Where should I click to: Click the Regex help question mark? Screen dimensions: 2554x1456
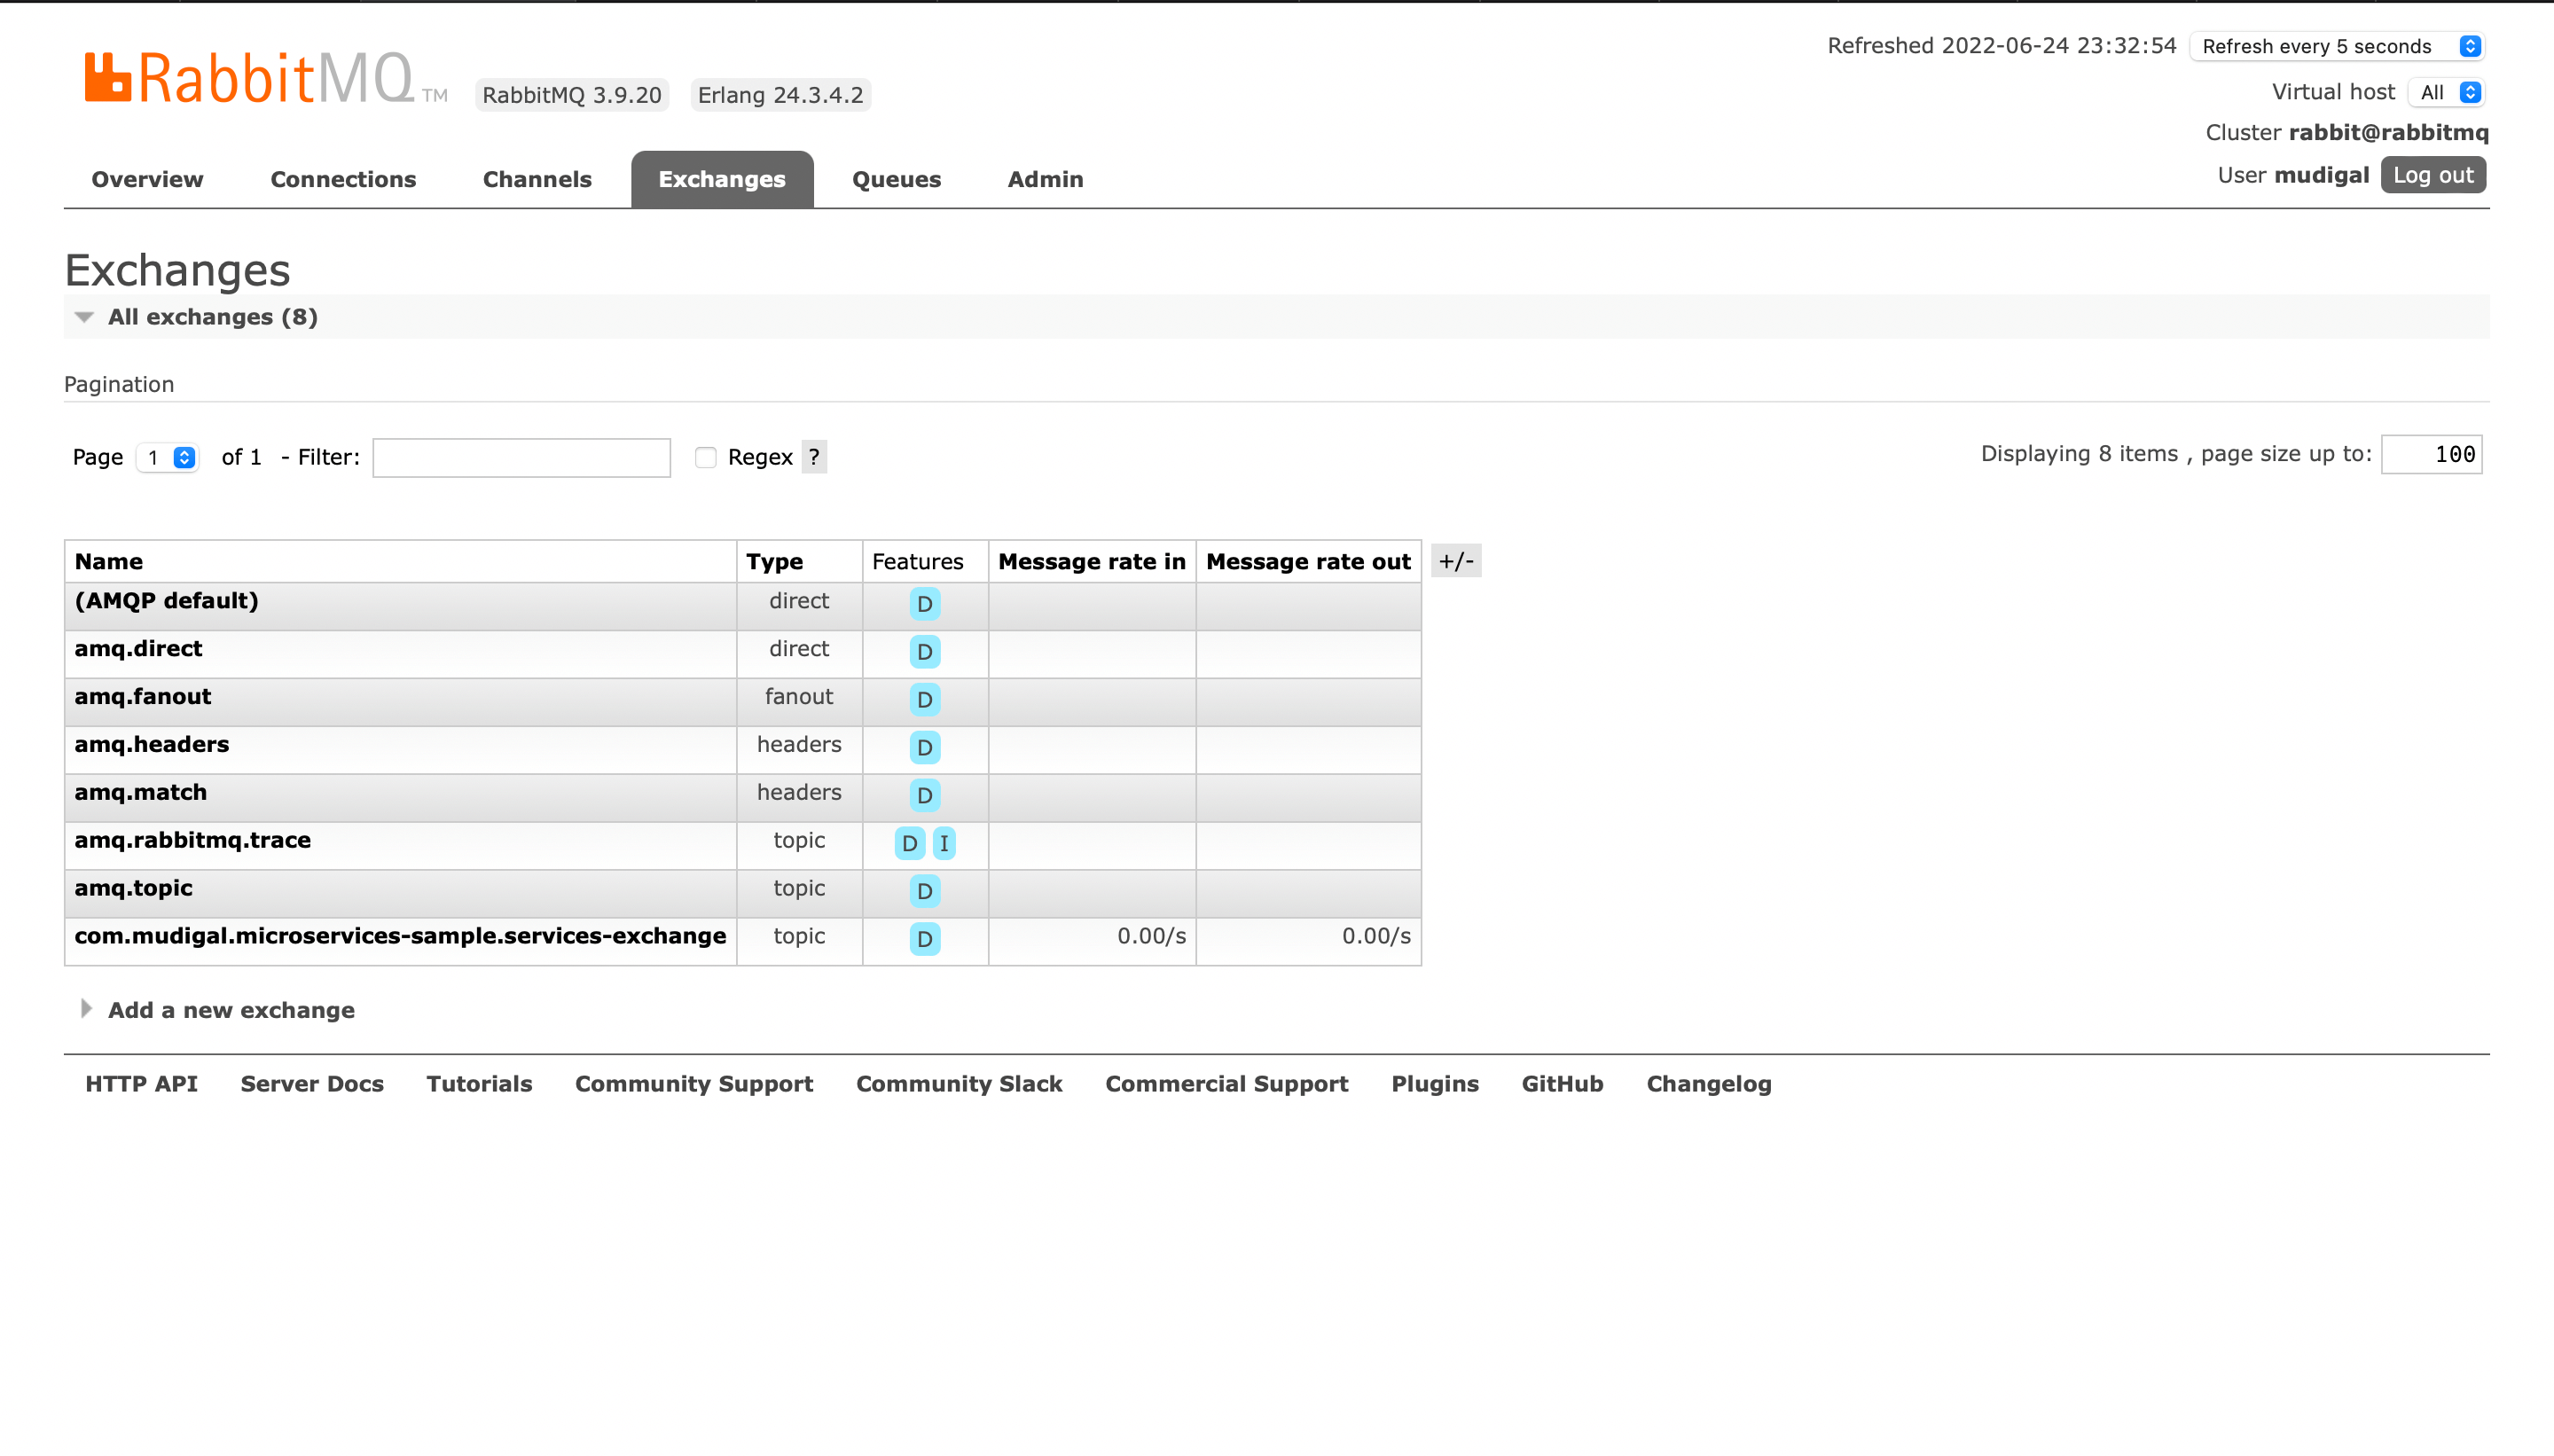pos(814,458)
